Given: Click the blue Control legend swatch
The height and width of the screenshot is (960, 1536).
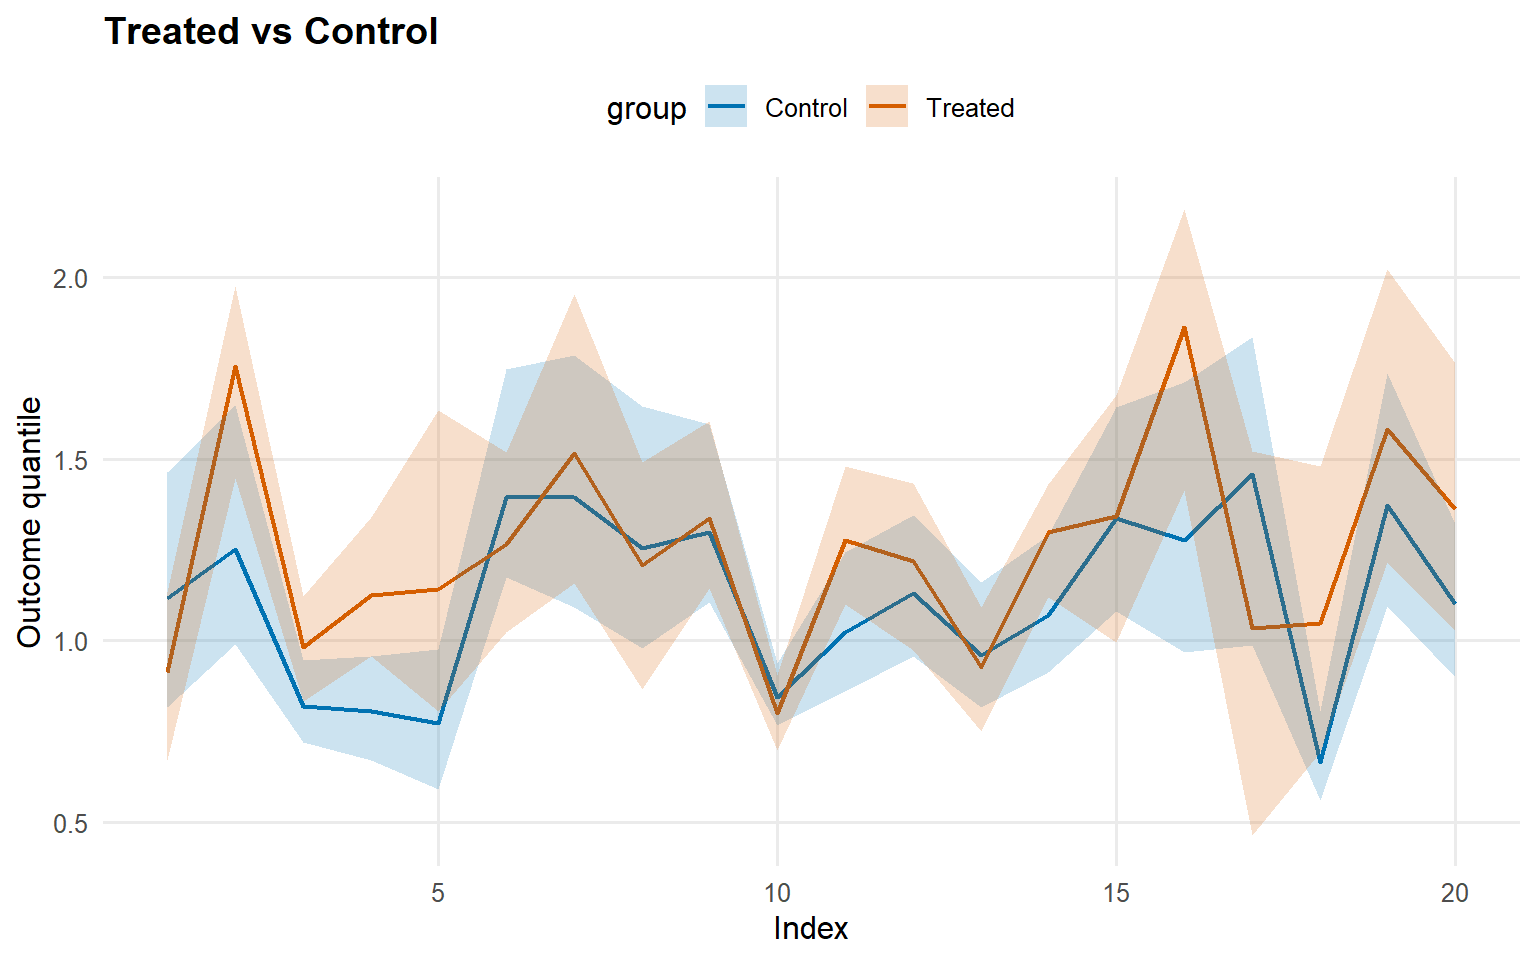Looking at the screenshot, I should pos(726,107).
